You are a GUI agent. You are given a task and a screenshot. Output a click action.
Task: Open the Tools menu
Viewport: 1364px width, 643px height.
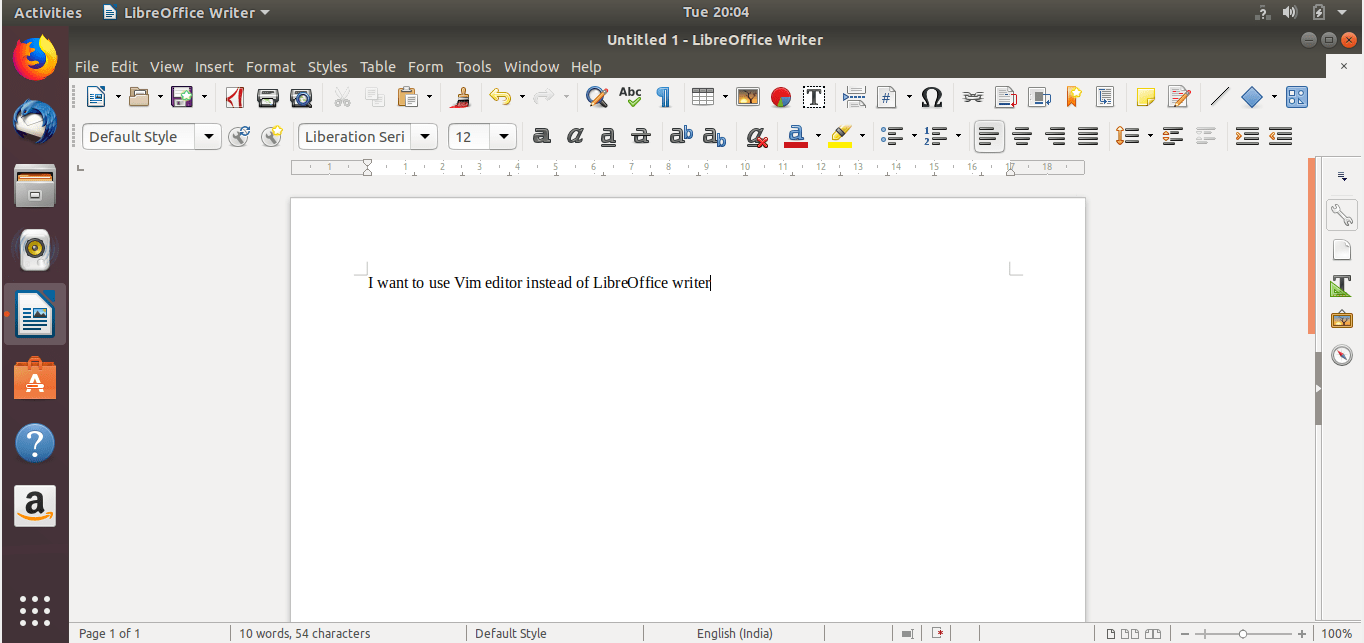point(474,67)
